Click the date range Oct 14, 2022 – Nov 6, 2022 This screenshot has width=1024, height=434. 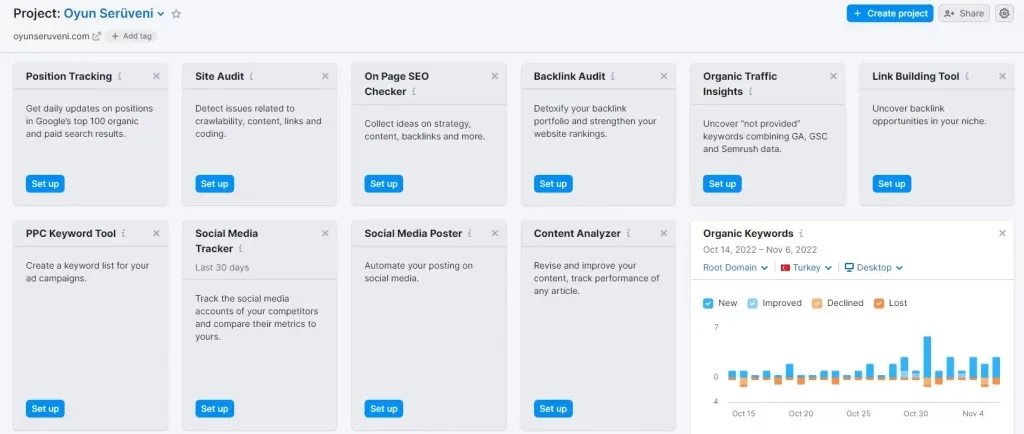760,250
